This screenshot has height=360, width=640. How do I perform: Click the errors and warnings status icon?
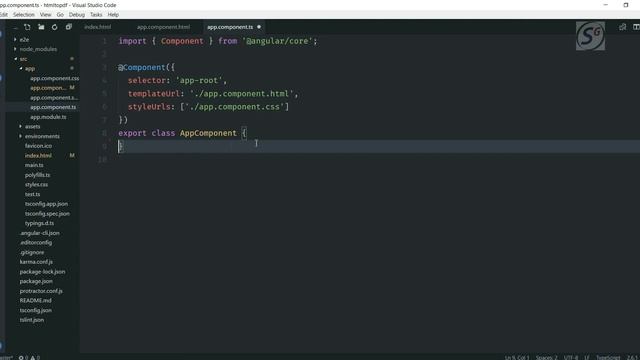click(x=29, y=358)
